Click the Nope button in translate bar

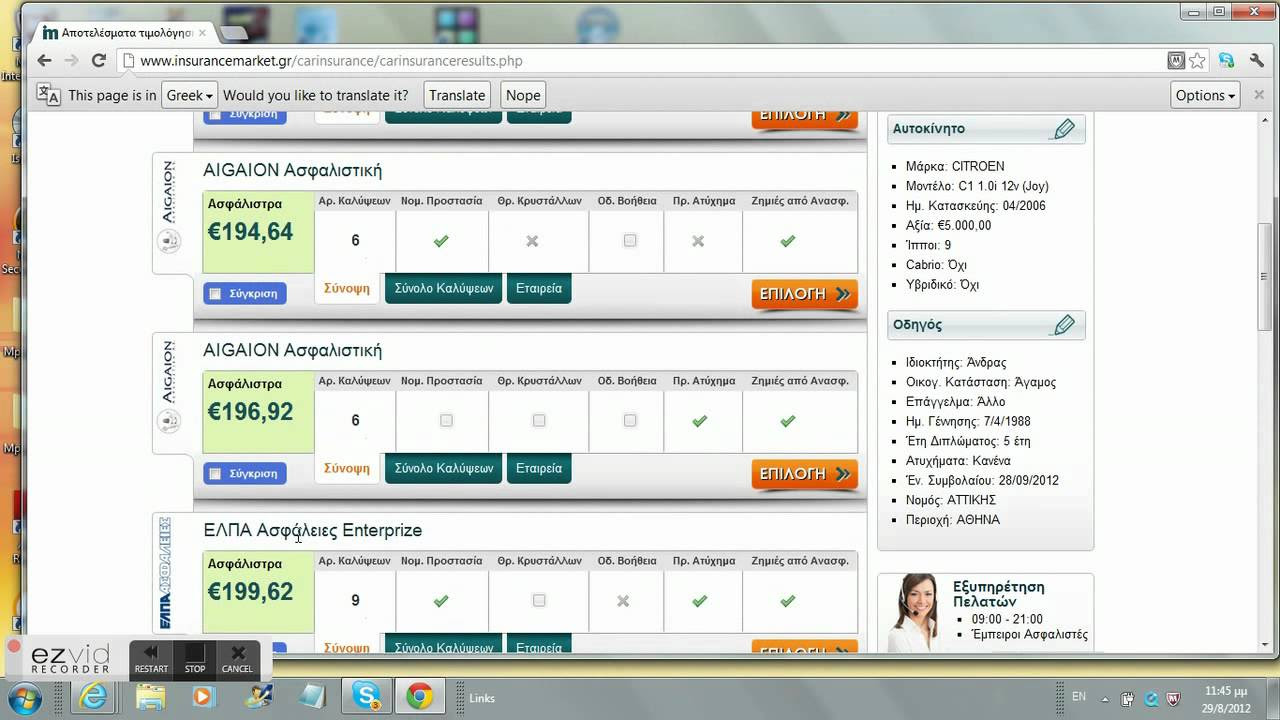523,95
